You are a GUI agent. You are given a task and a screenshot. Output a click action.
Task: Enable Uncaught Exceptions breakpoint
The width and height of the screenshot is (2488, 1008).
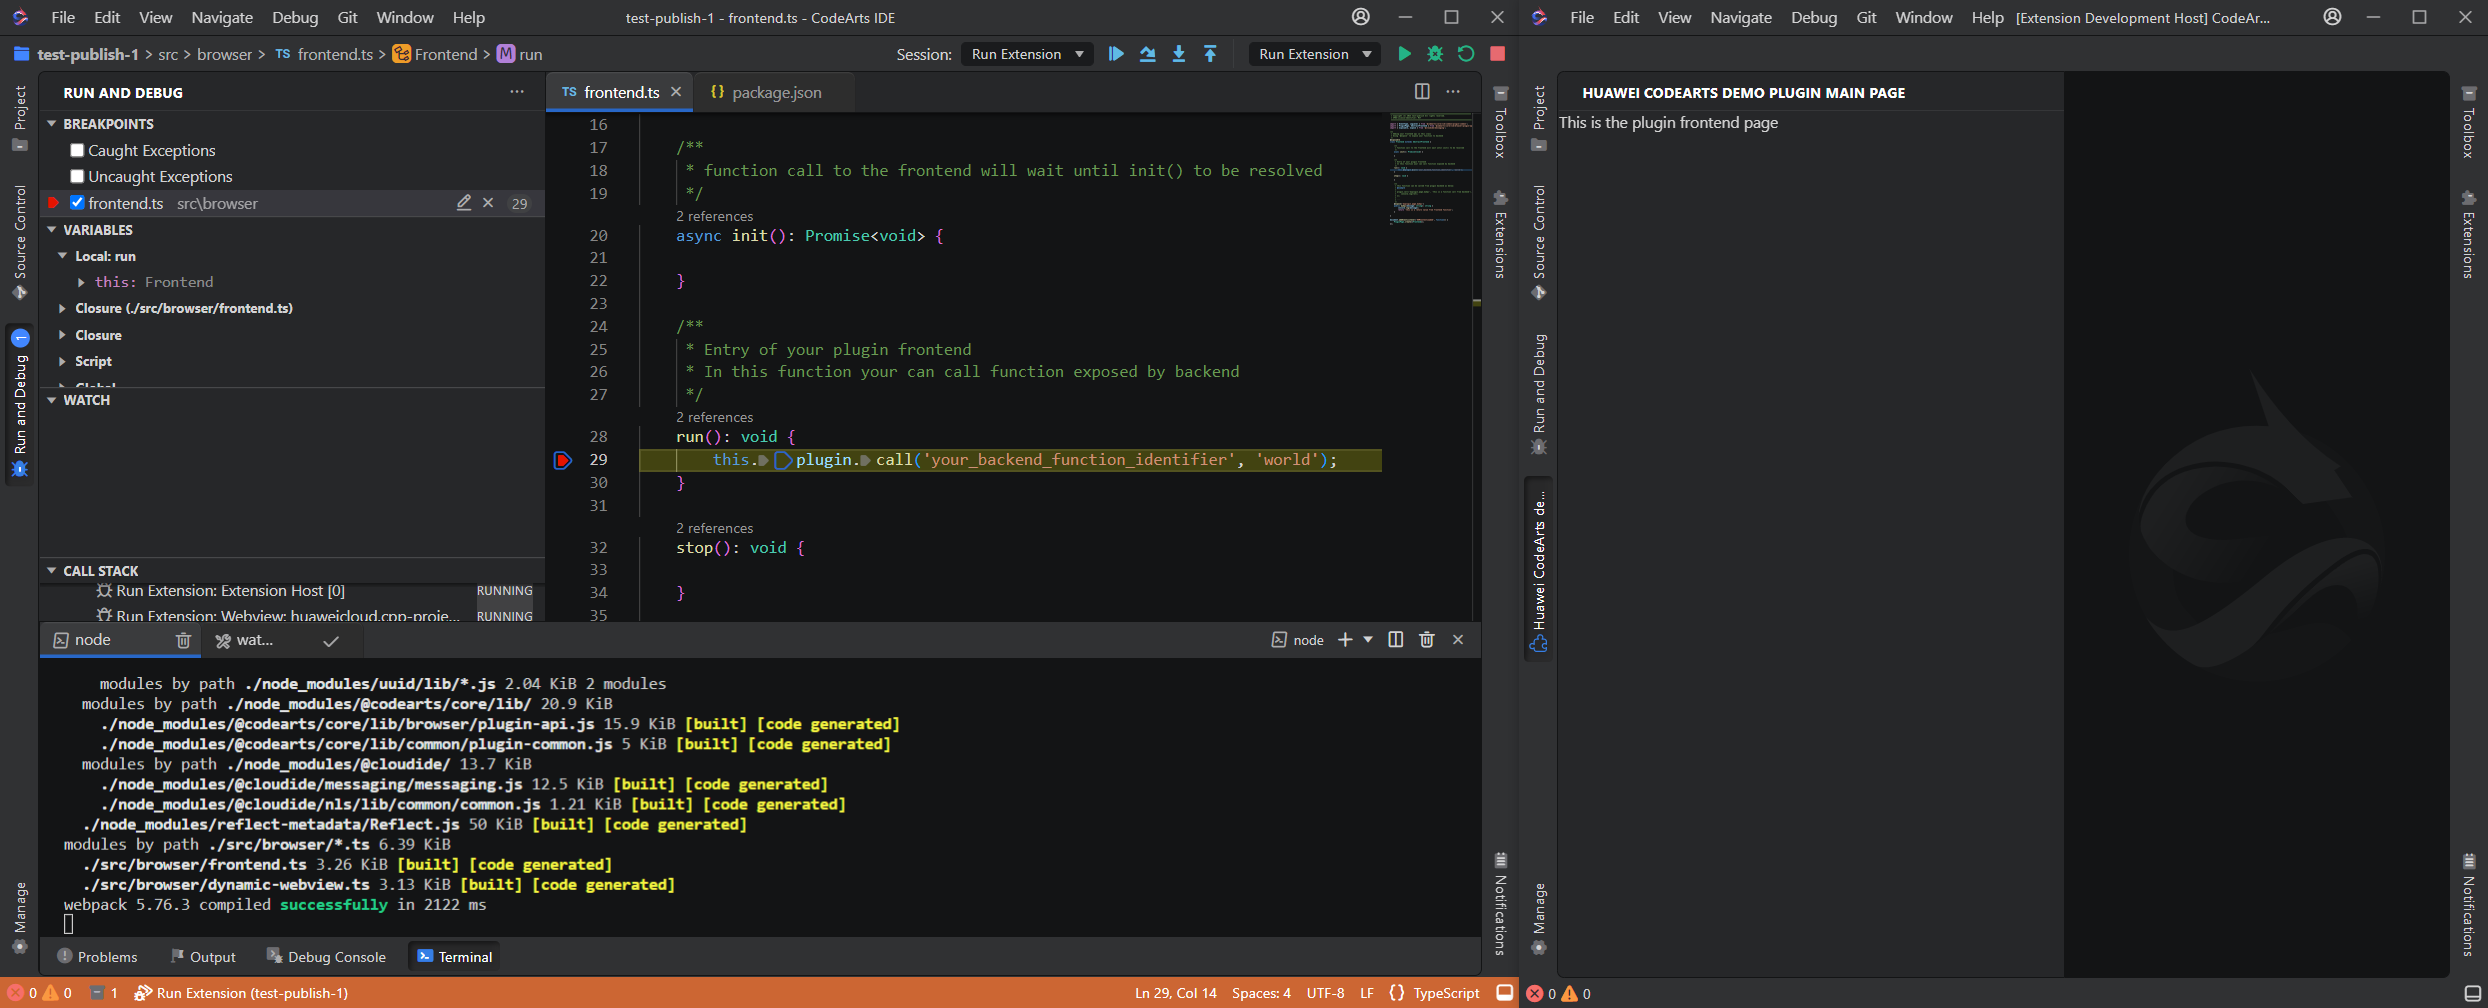(x=77, y=177)
